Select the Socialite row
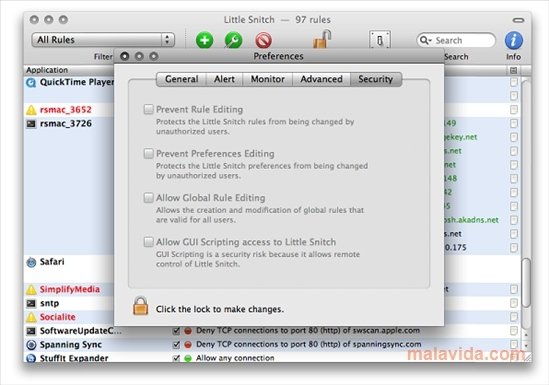 [x=69, y=317]
